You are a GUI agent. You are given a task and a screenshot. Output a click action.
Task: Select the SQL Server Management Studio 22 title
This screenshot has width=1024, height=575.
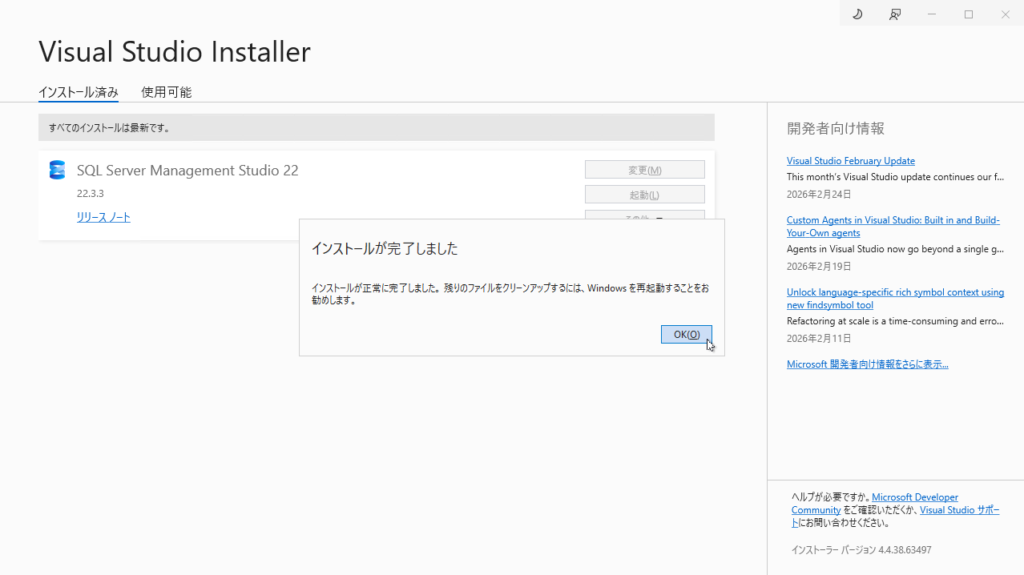187,171
